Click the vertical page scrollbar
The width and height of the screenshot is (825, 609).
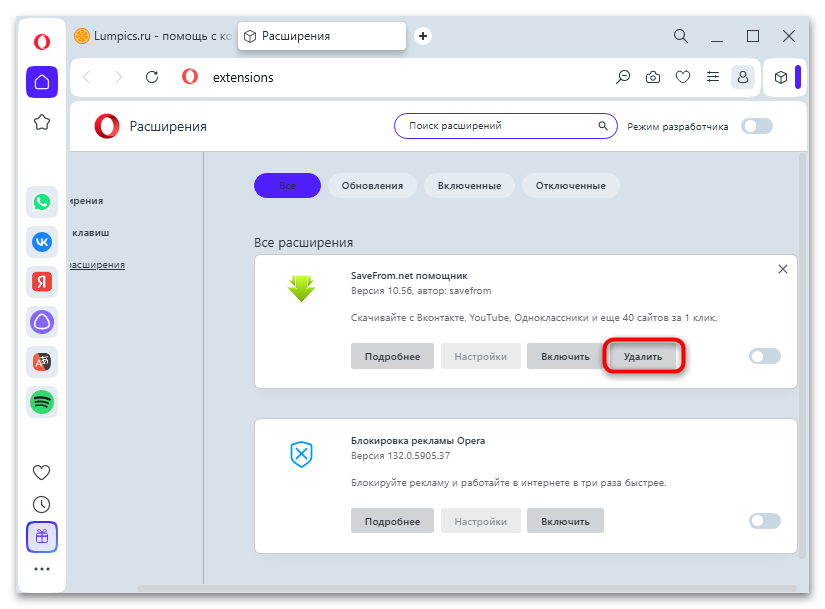(x=802, y=355)
